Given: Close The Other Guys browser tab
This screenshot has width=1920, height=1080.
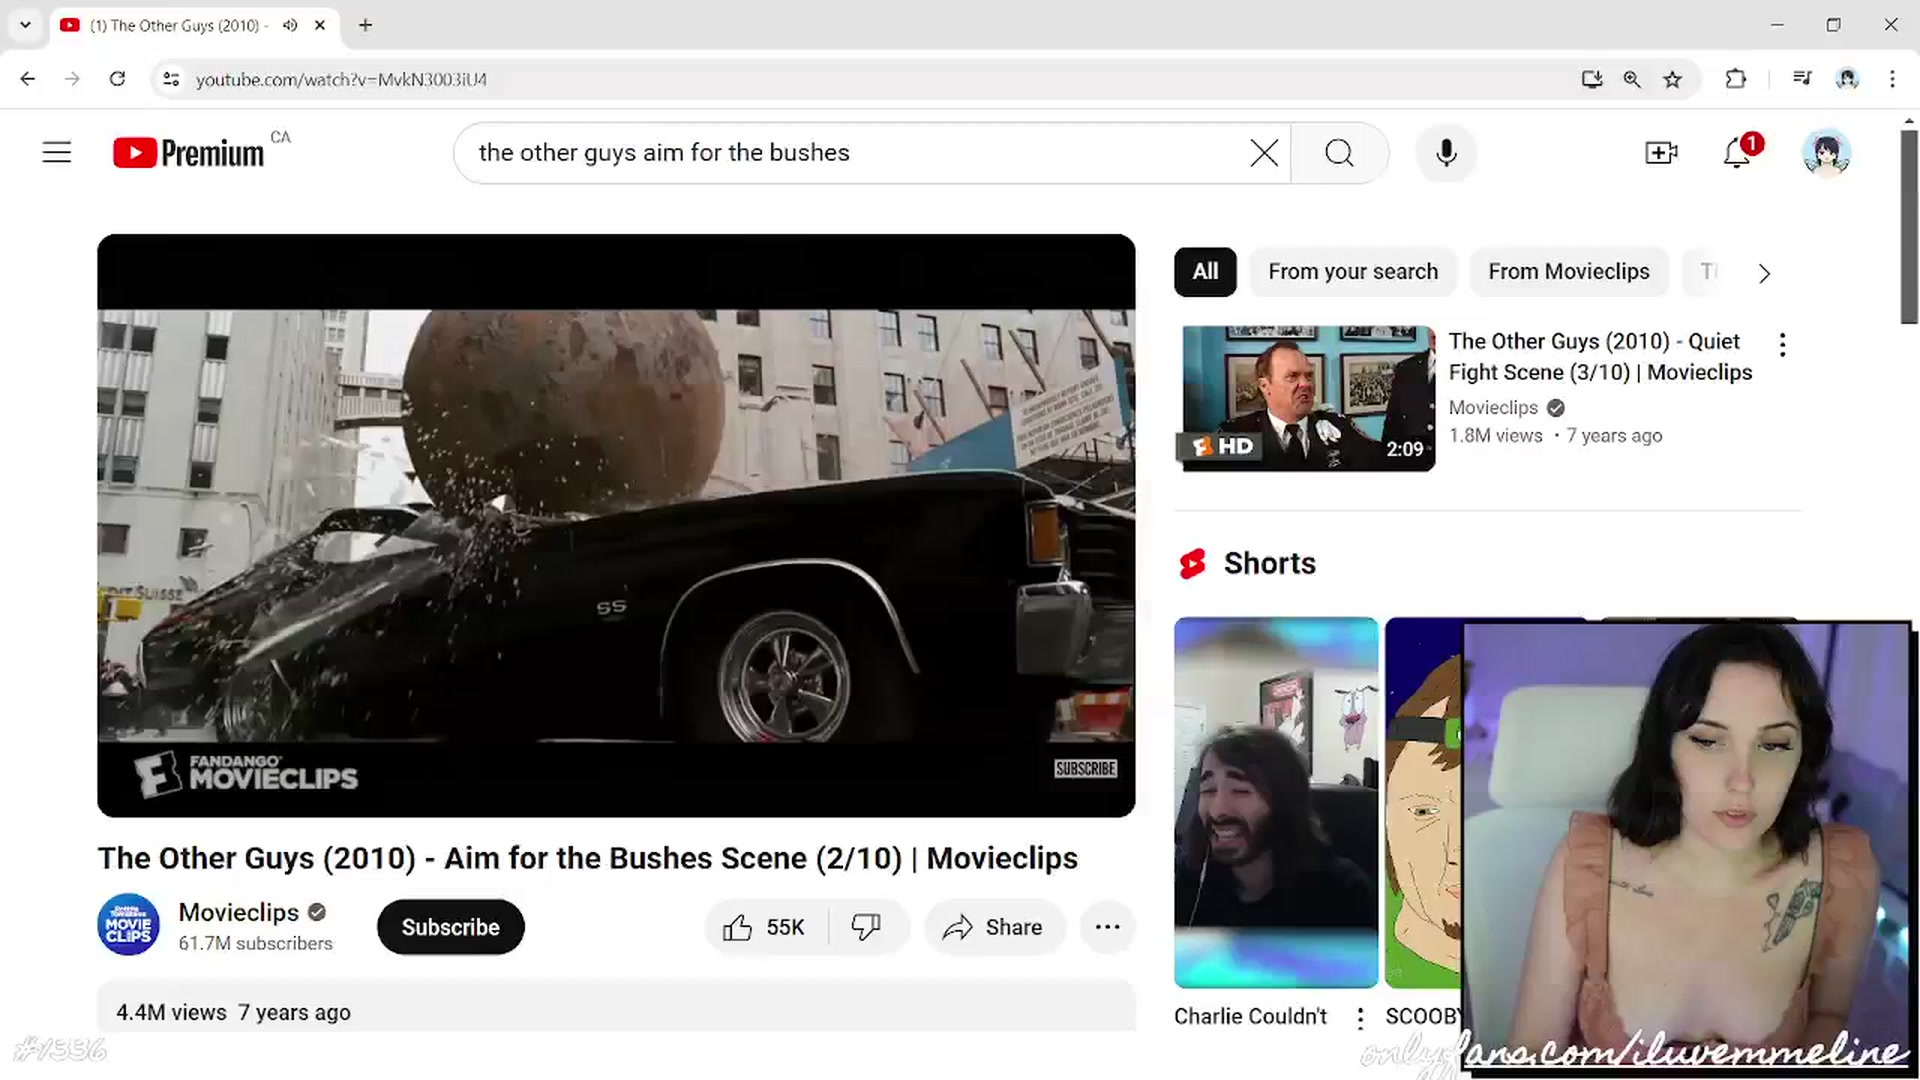Looking at the screenshot, I should 320,25.
